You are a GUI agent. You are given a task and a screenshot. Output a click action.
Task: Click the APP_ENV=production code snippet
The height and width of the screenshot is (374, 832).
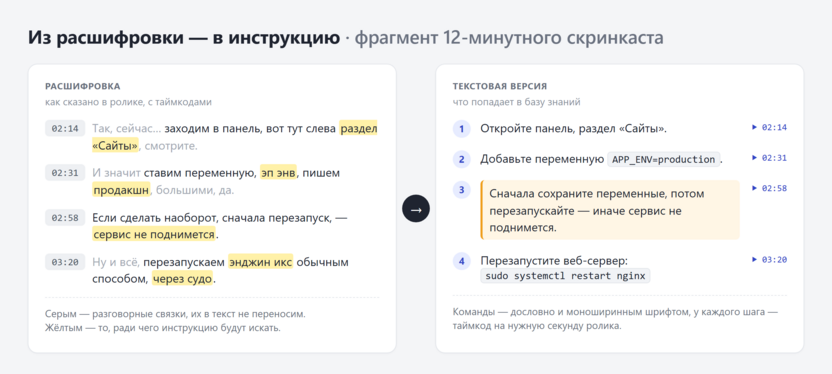click(x=664, y=159)
